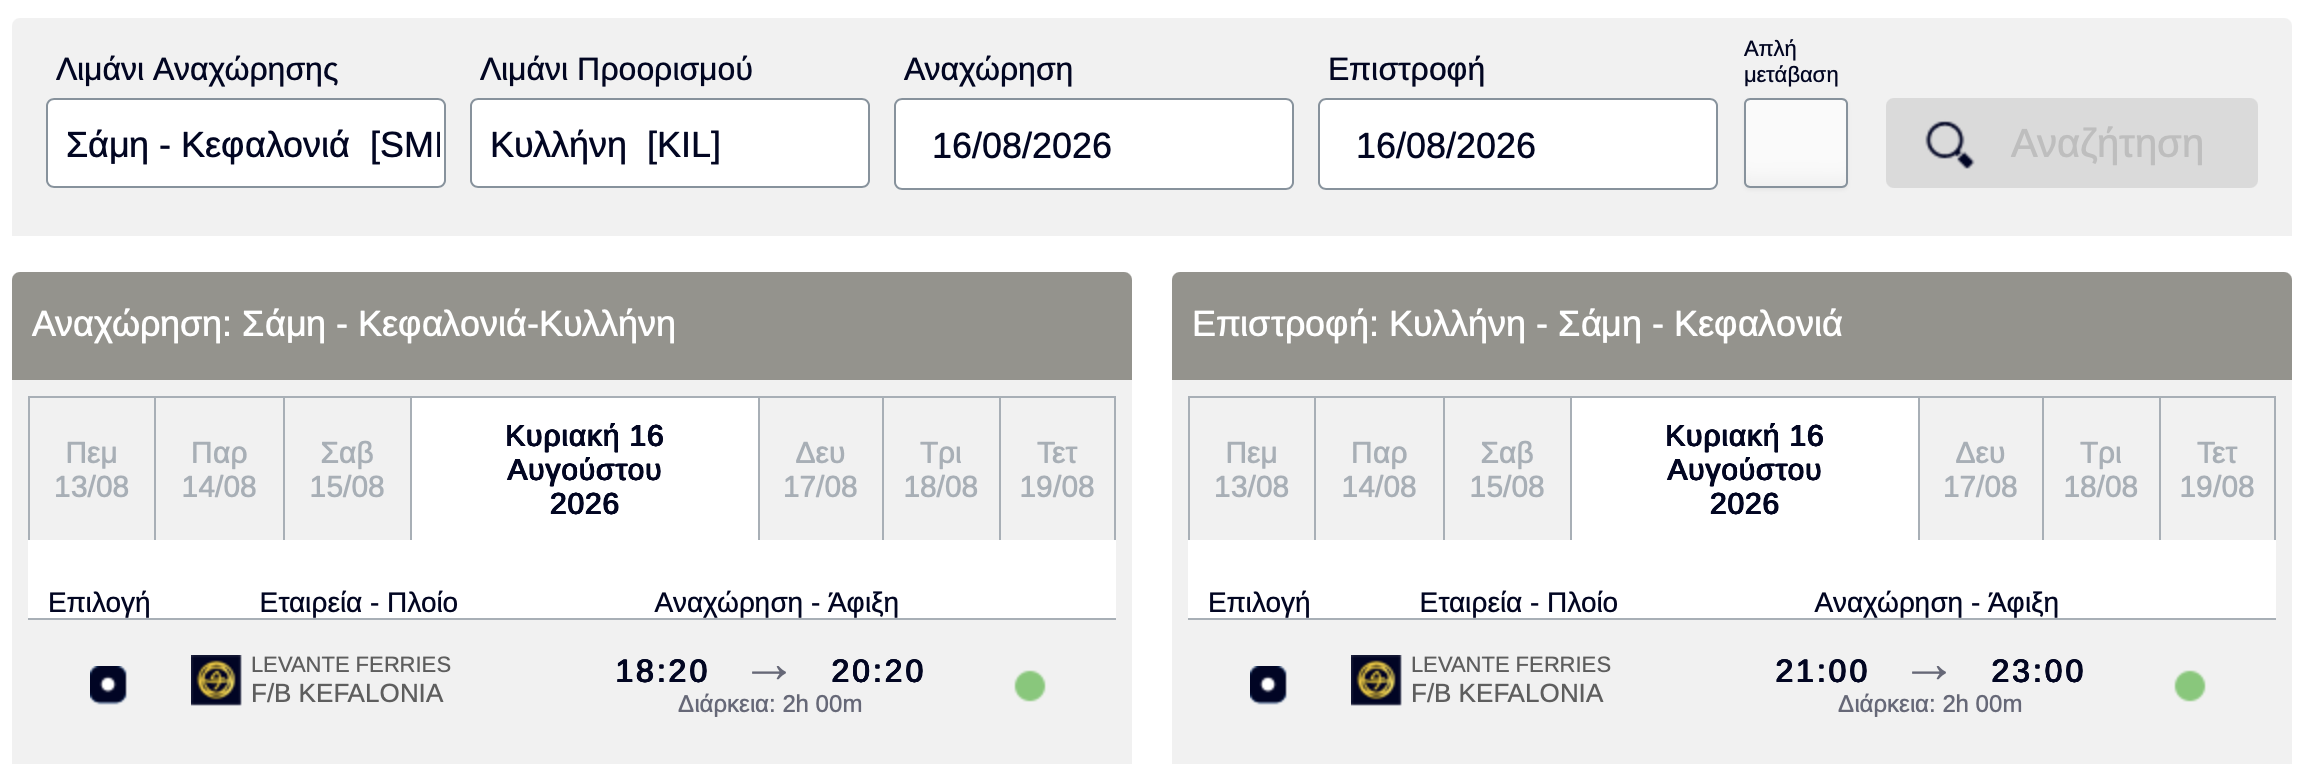Viewport: 2304px width, 780px height.
Task: Switch departure to Δευ 17/08 tab
Action: 821,469
